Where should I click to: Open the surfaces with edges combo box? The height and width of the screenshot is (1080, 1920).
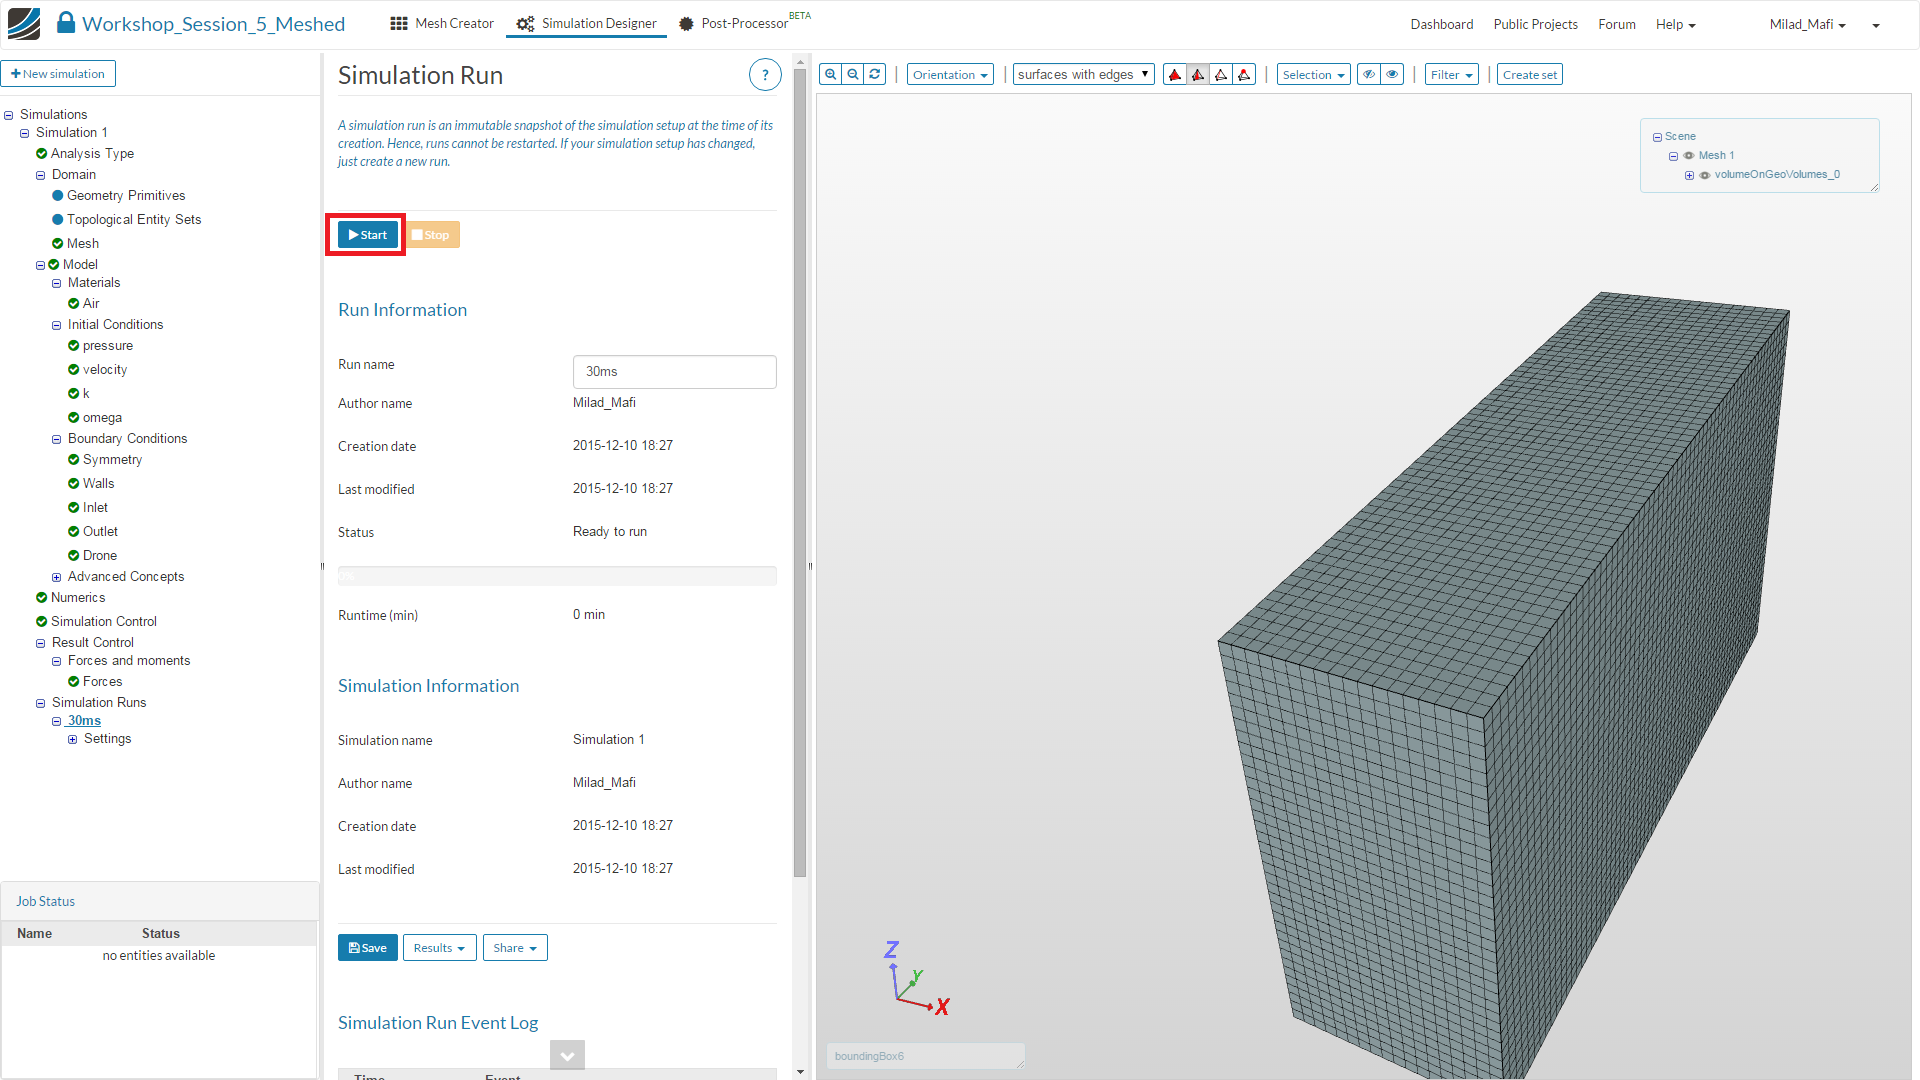click(1083, 75)
